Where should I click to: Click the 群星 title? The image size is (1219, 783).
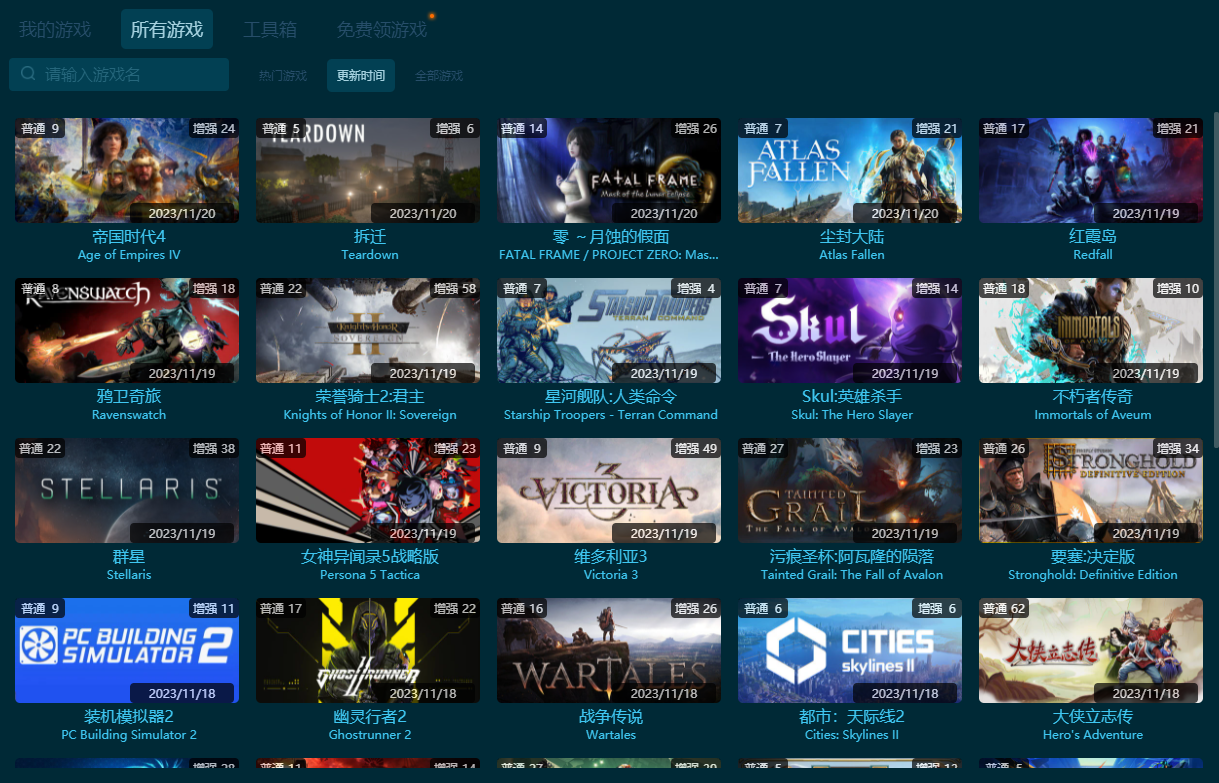(129, 557)
